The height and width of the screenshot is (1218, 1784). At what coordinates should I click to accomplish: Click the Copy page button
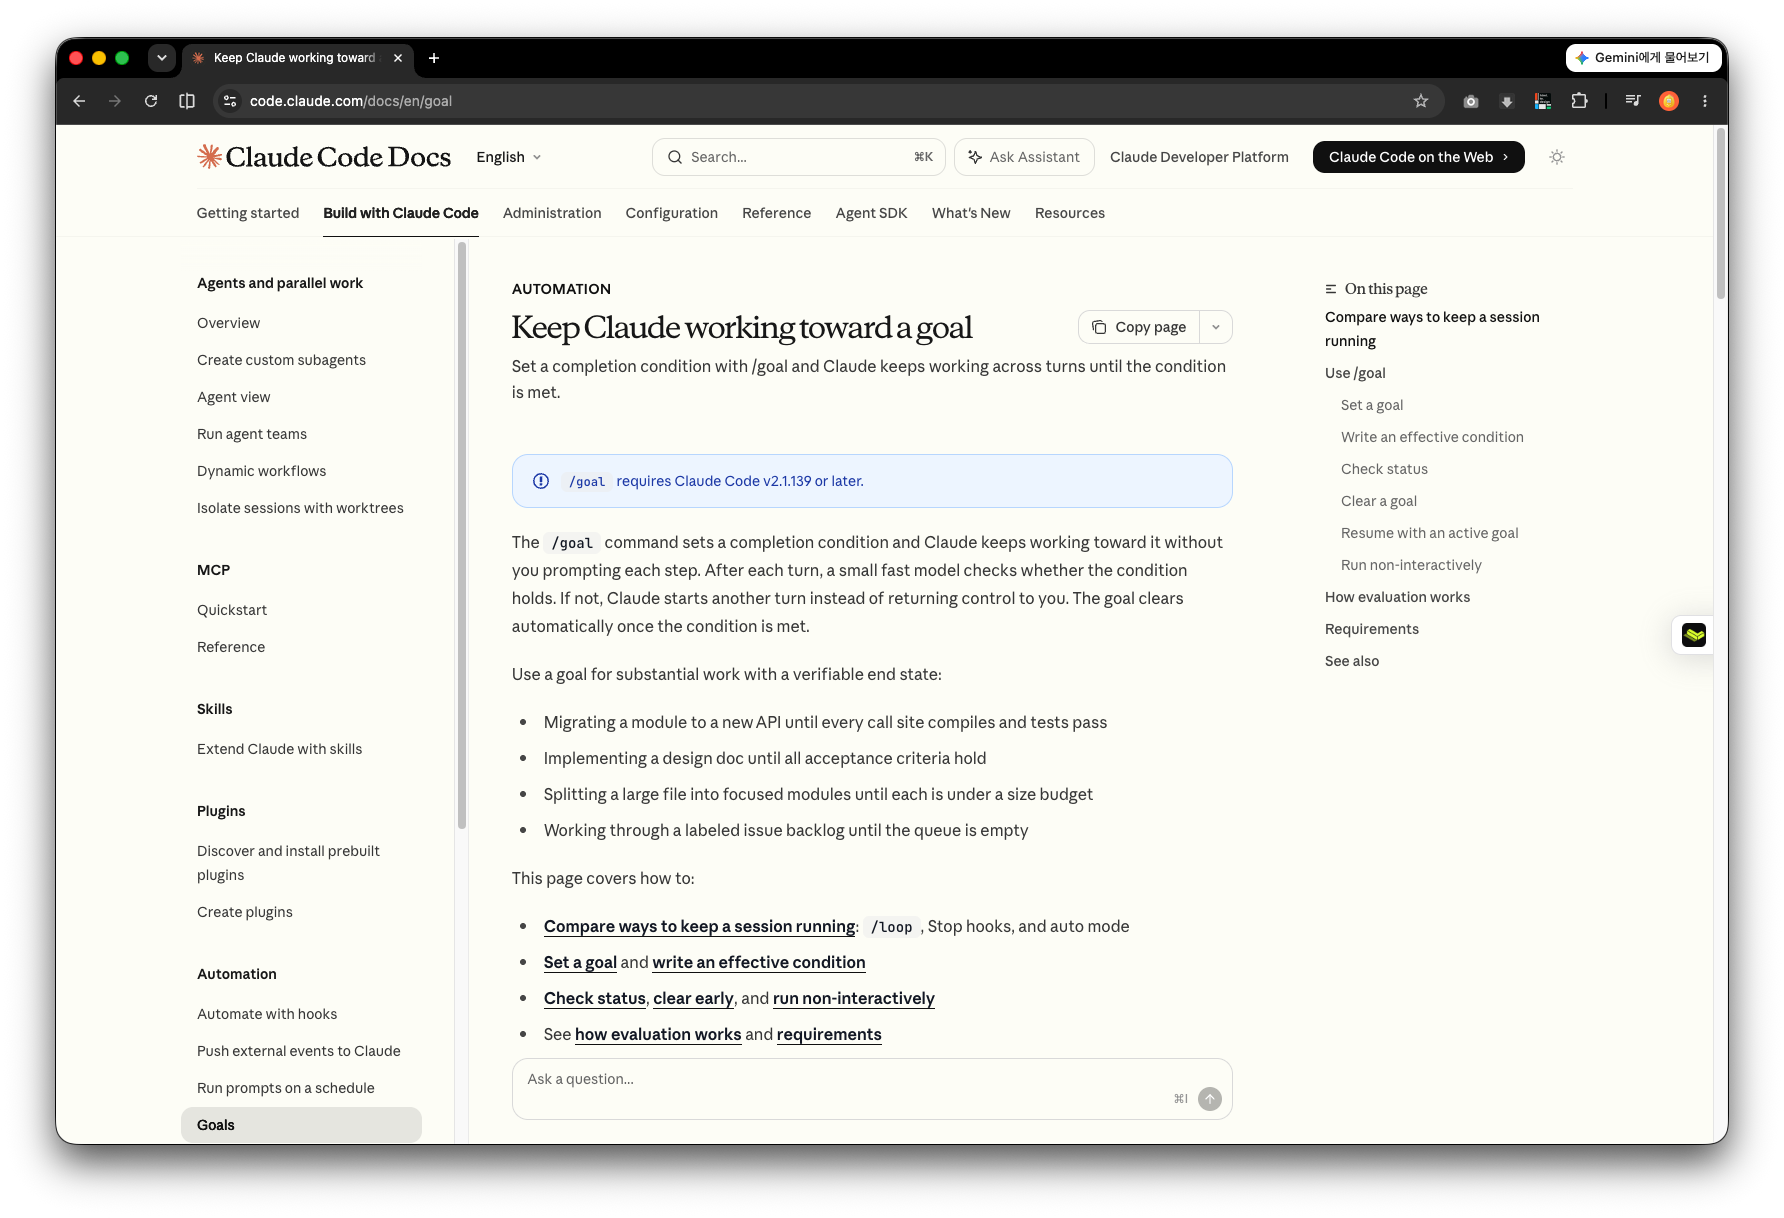coord(1139,327)
